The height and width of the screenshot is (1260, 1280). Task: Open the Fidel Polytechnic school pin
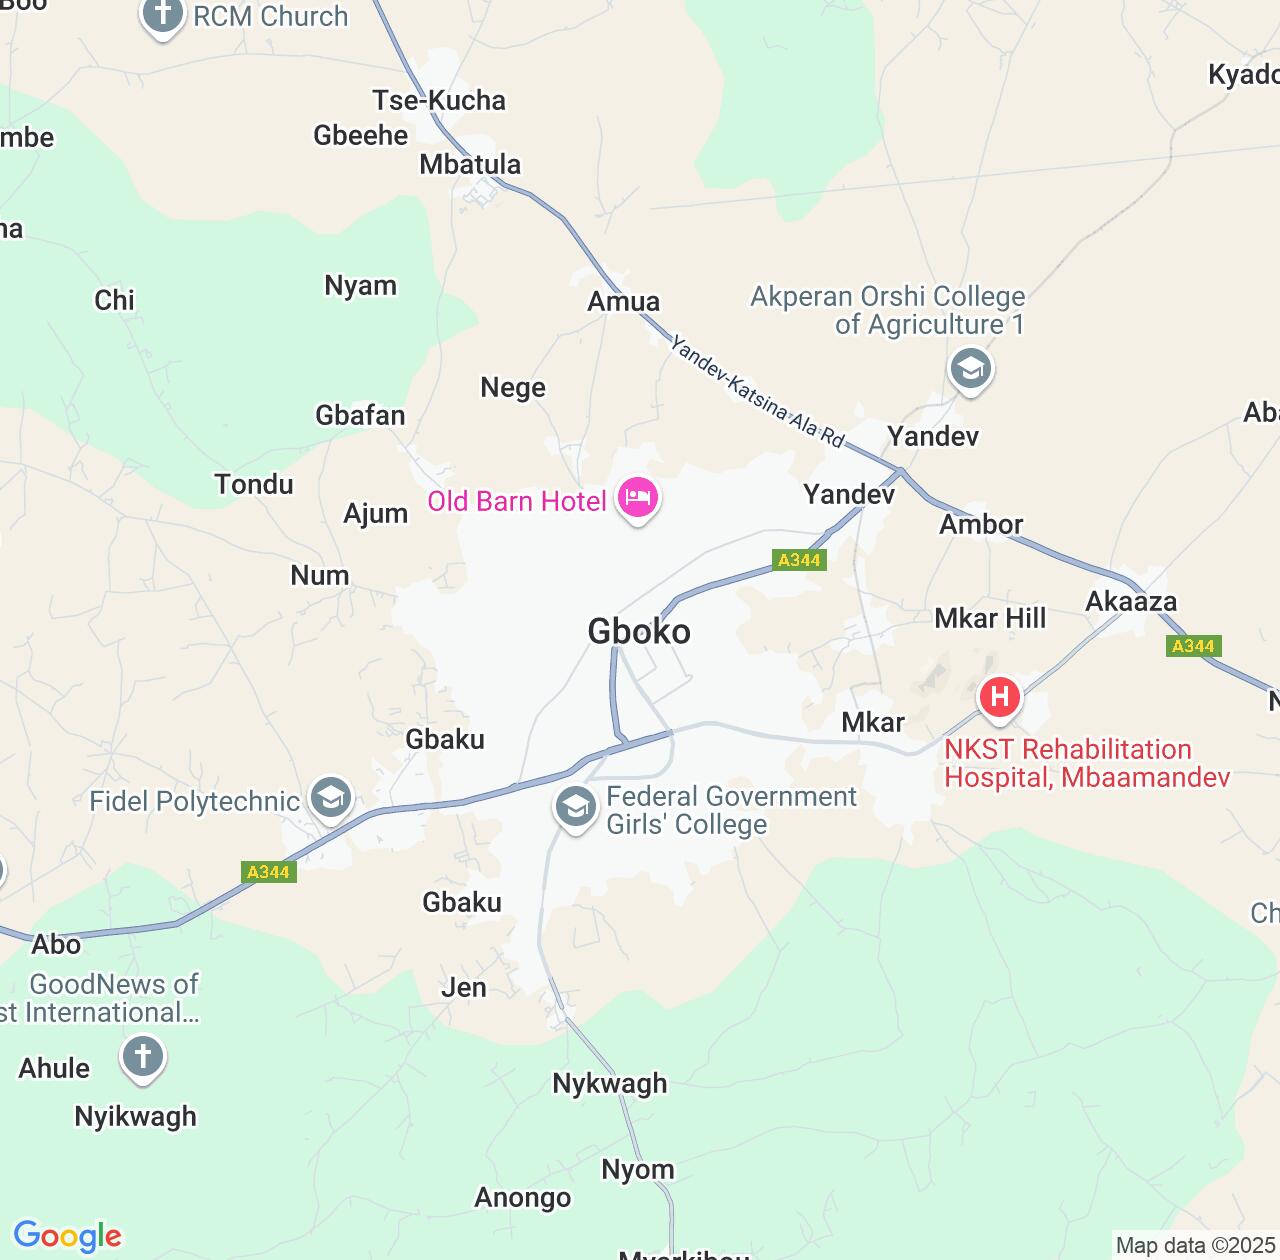coord(330,799)
